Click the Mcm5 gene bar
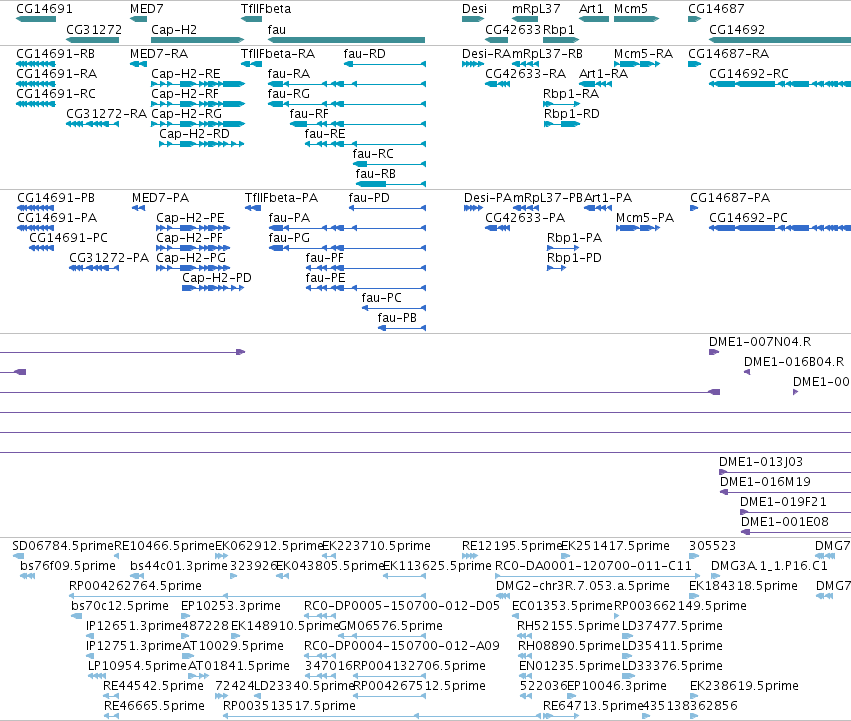Image resolution: width=851 pixels, height=721 pixels. coord(636,19)
